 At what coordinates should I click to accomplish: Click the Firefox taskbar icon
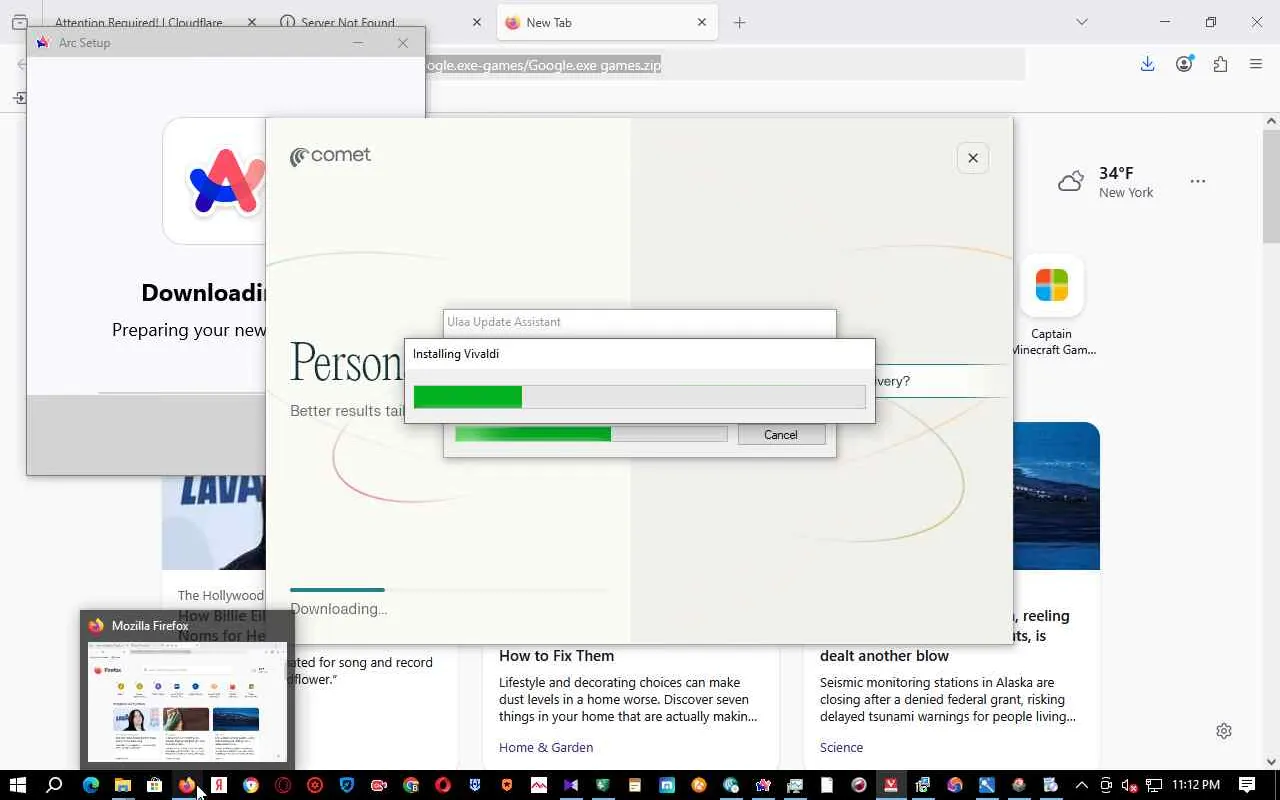tap(187, 785)
